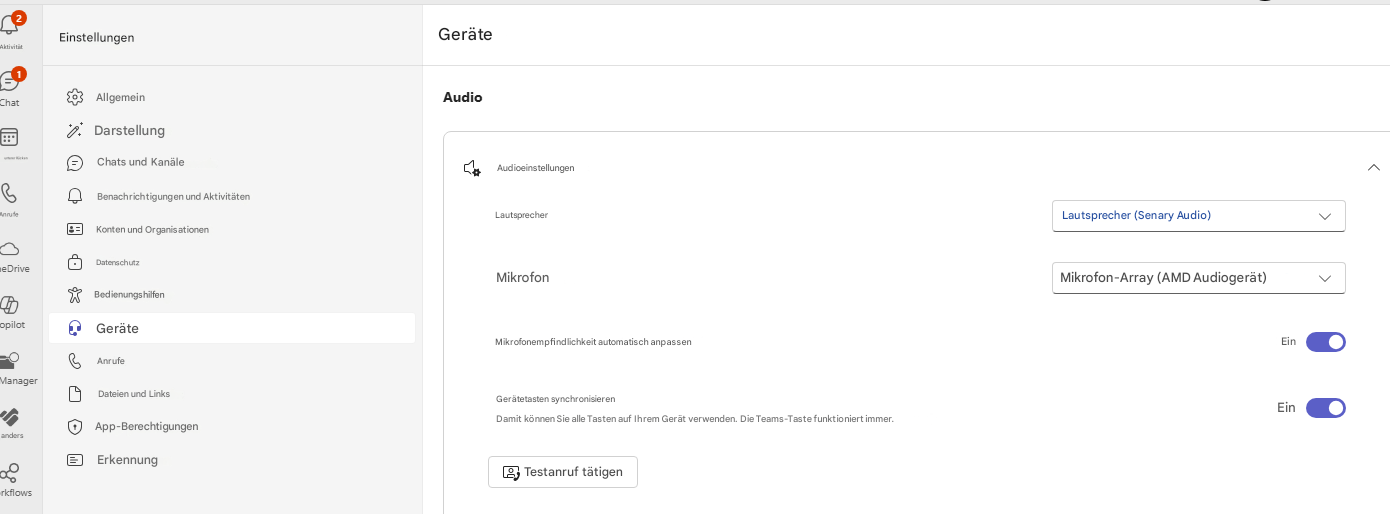Screen dimensions: 1390x514
Task: Click the gear icon next to Allgemein
Action: coord(75,97)
